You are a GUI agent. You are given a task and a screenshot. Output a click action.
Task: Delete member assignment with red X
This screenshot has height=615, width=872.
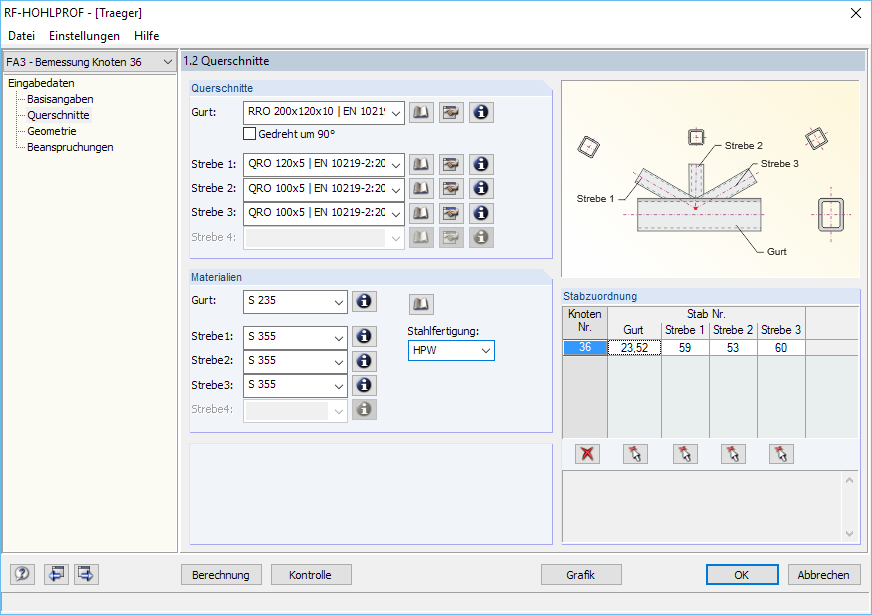coord(587,454)
